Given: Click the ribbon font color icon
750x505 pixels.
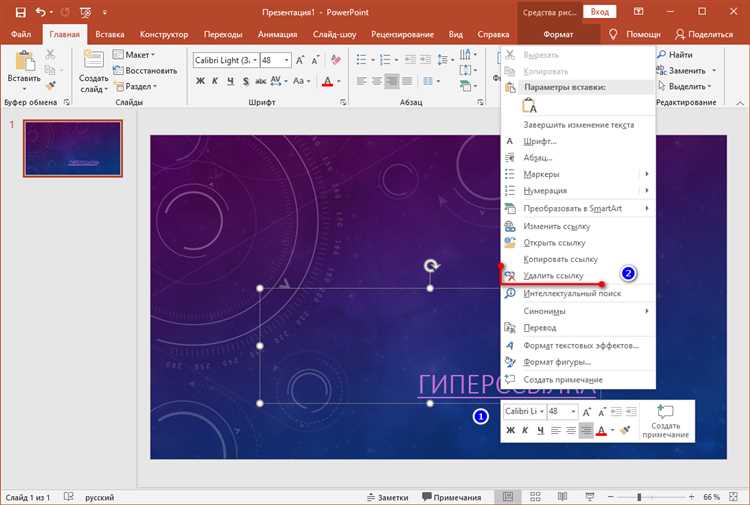Looking at the screenshot, I should 327,81.
